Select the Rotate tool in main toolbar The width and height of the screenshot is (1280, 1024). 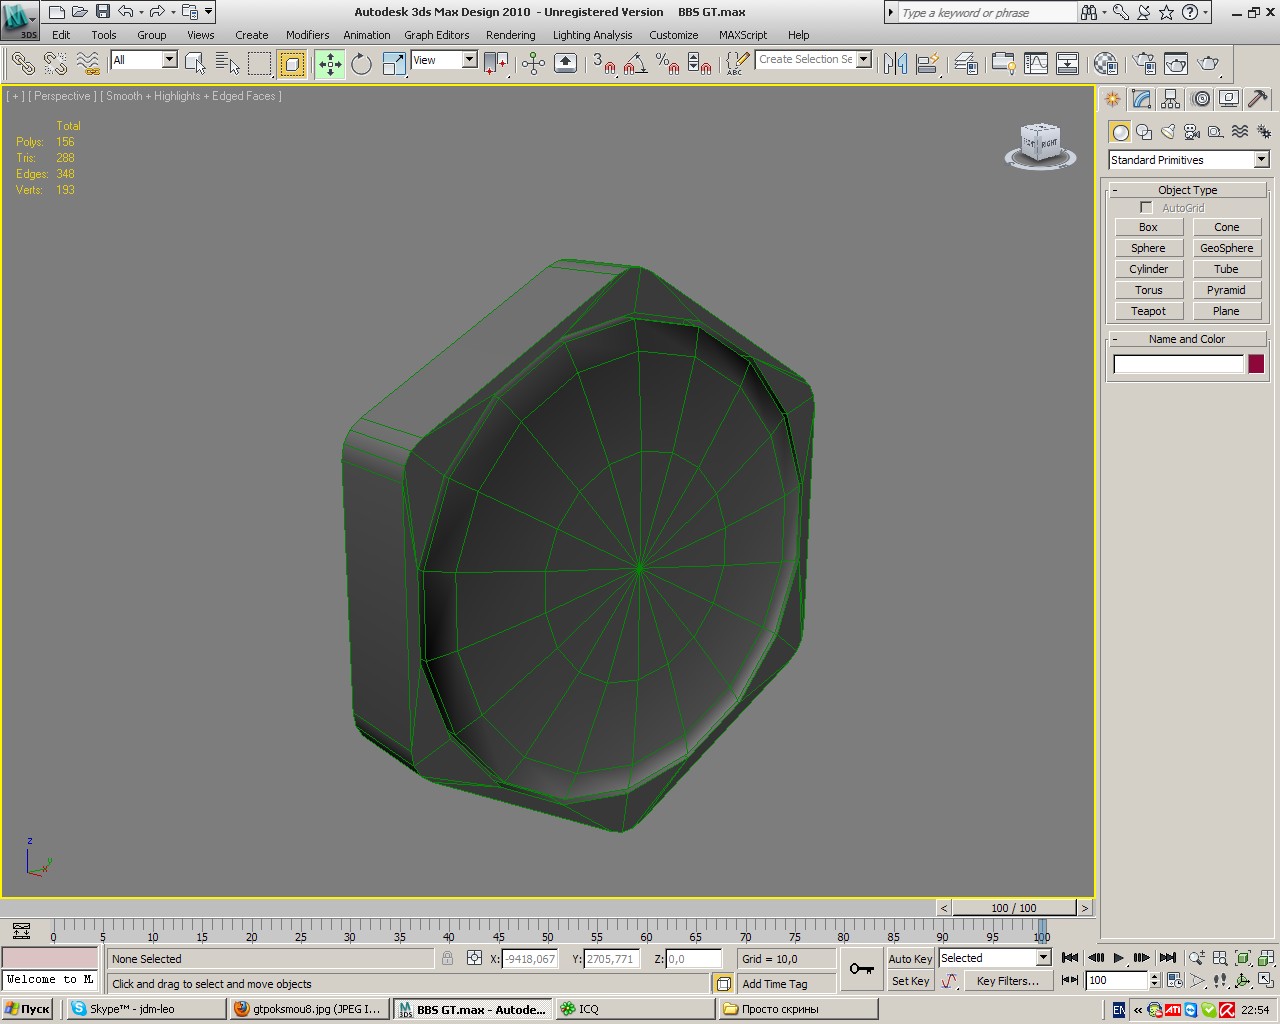[361, 64]
